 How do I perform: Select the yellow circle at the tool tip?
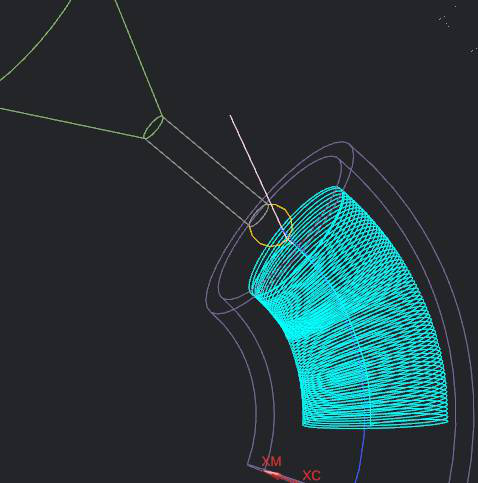270,226
